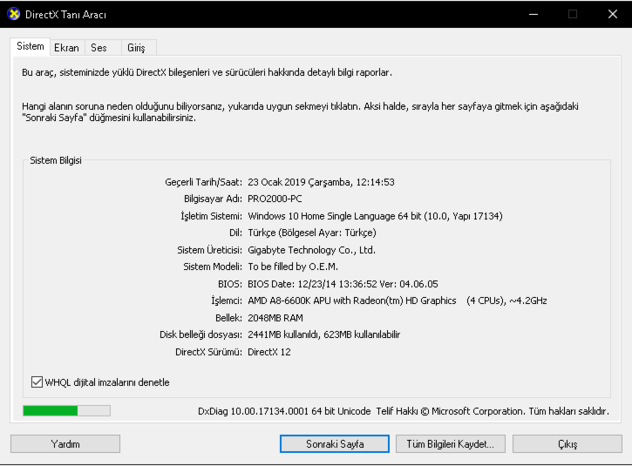Open the Ekran tab
632x466 pixels.
67,48
